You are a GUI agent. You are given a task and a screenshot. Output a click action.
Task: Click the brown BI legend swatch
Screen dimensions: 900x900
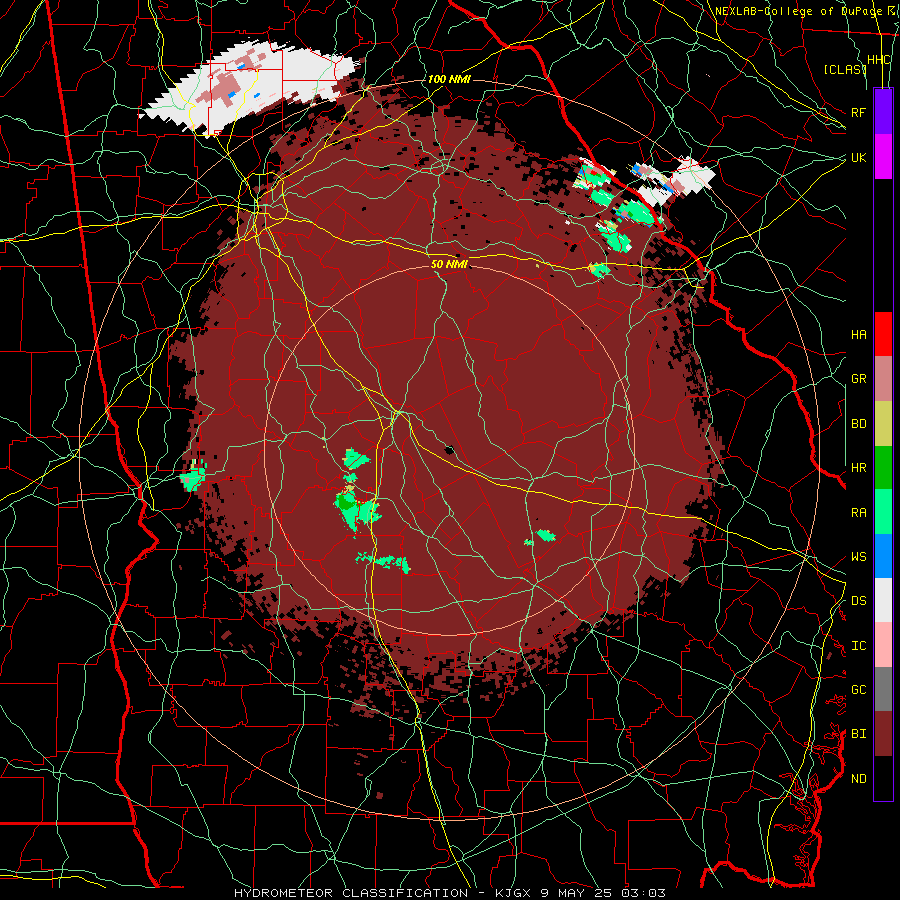click(x=883, y=734)
